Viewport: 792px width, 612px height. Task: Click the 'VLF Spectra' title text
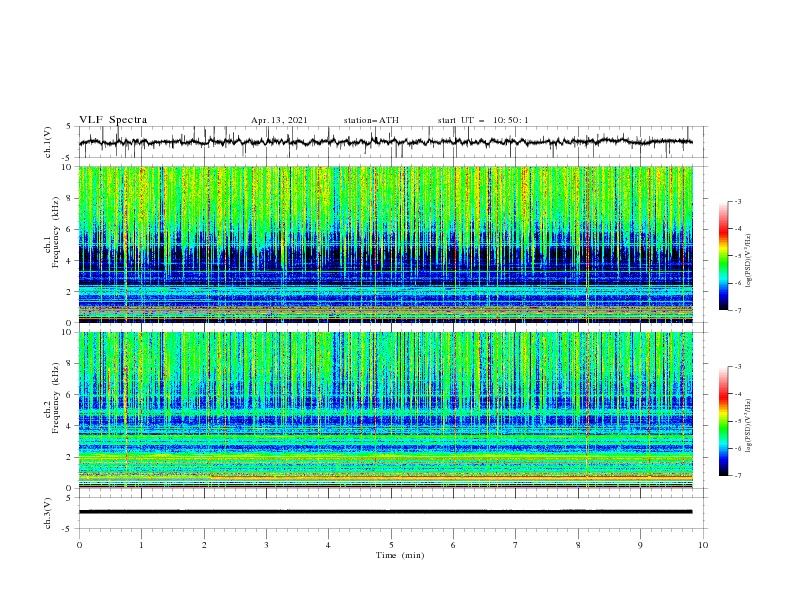click(x=113, y=120)
